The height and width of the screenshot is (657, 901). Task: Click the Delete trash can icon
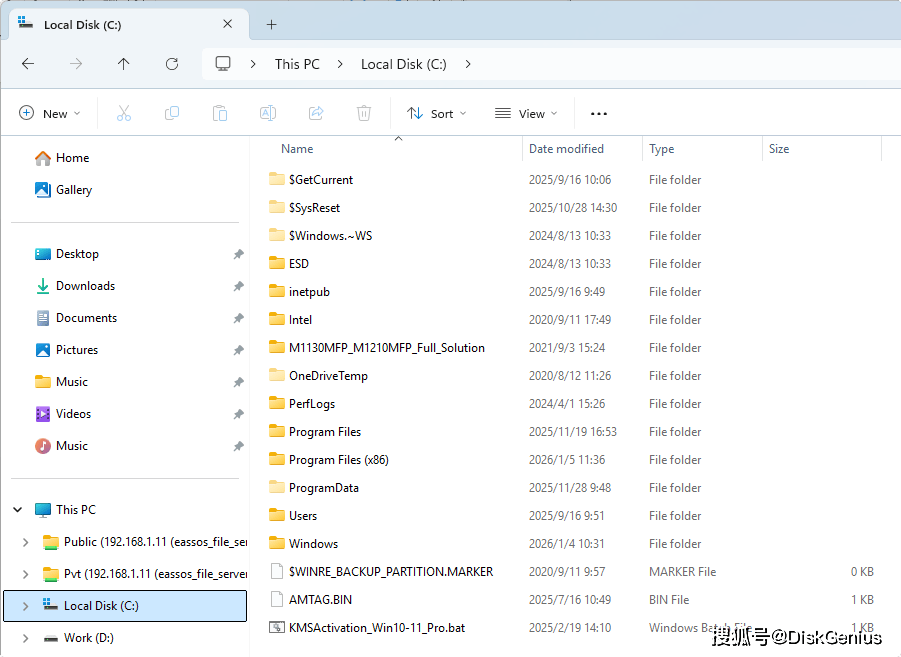click(x=364, y=114)
